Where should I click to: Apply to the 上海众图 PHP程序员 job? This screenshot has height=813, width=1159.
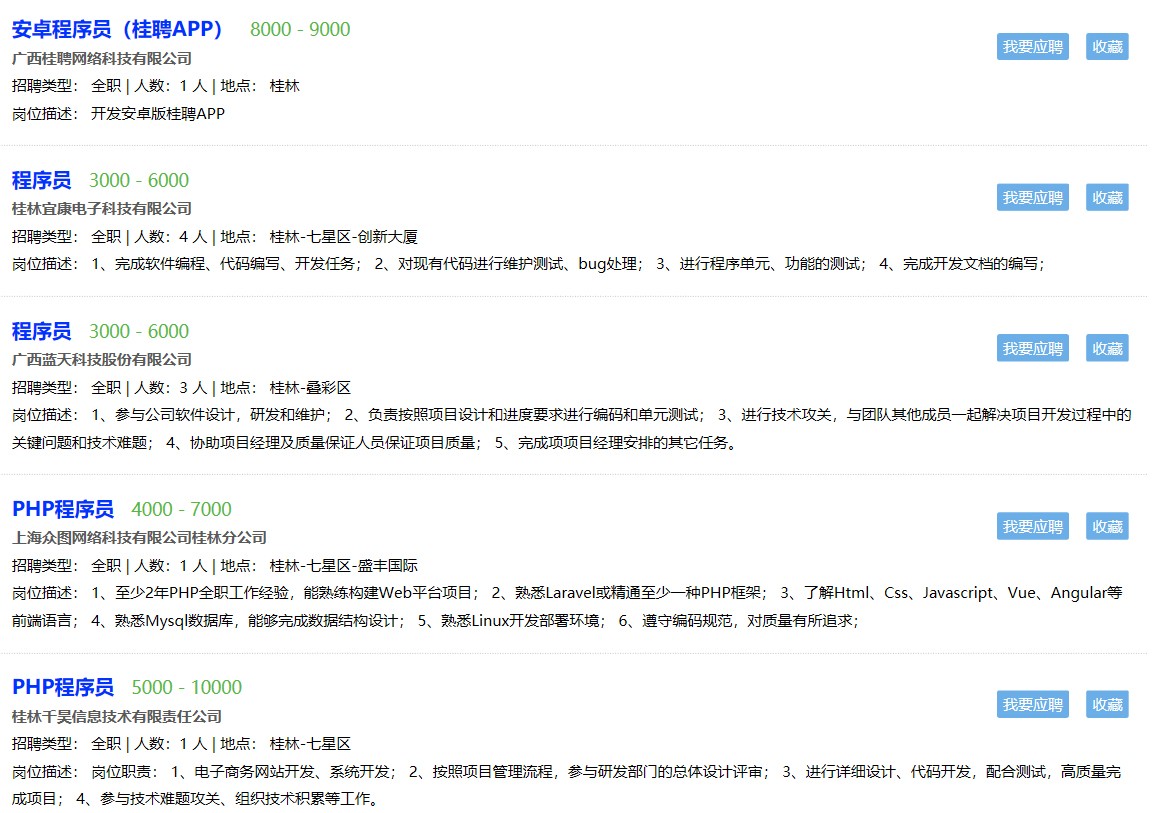pyautogui.click(x=1032, y=526)
